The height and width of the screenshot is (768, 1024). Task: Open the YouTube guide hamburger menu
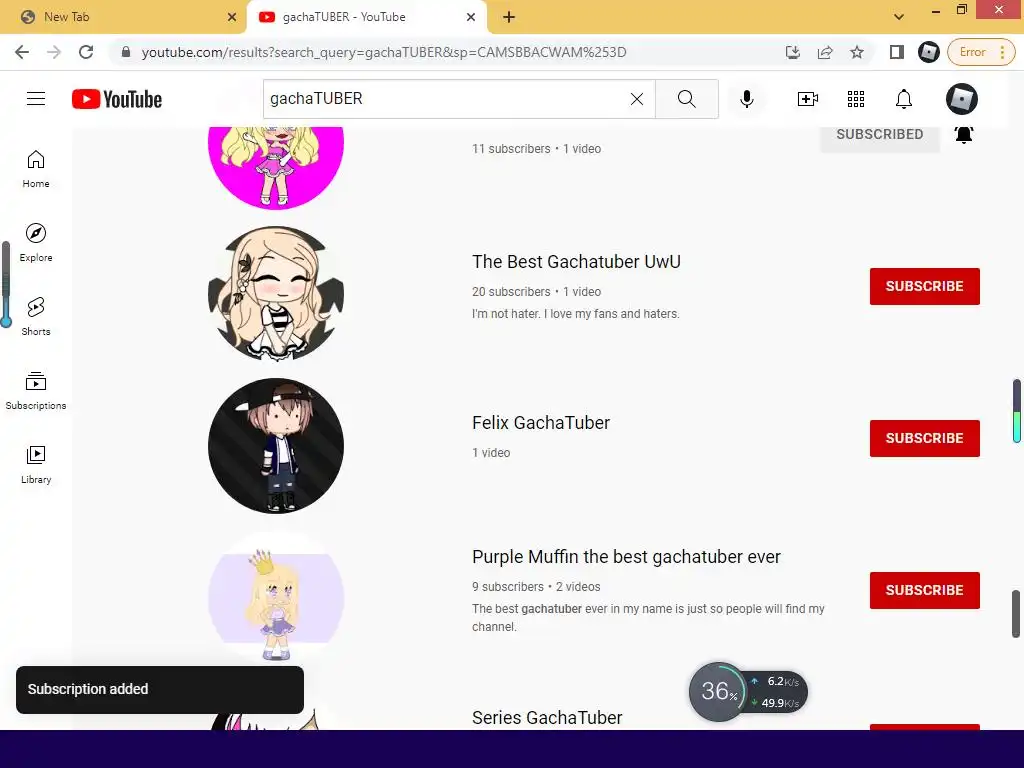(x=36, y=99)
